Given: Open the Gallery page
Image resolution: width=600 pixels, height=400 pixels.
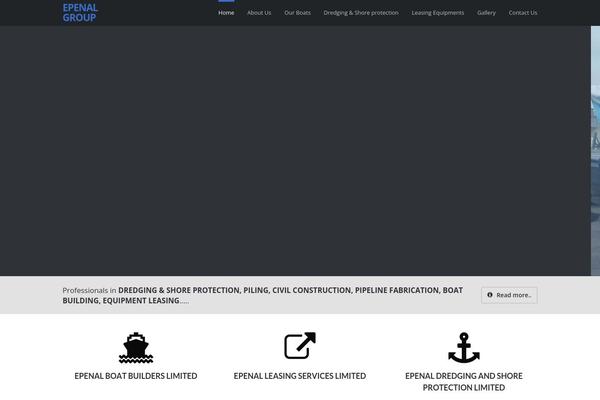Looking at the screenshot, I should pos(486,13).
